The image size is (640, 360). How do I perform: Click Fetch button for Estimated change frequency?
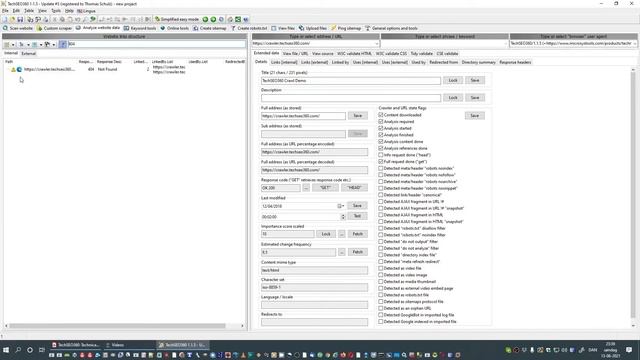[x=358, y=252]
